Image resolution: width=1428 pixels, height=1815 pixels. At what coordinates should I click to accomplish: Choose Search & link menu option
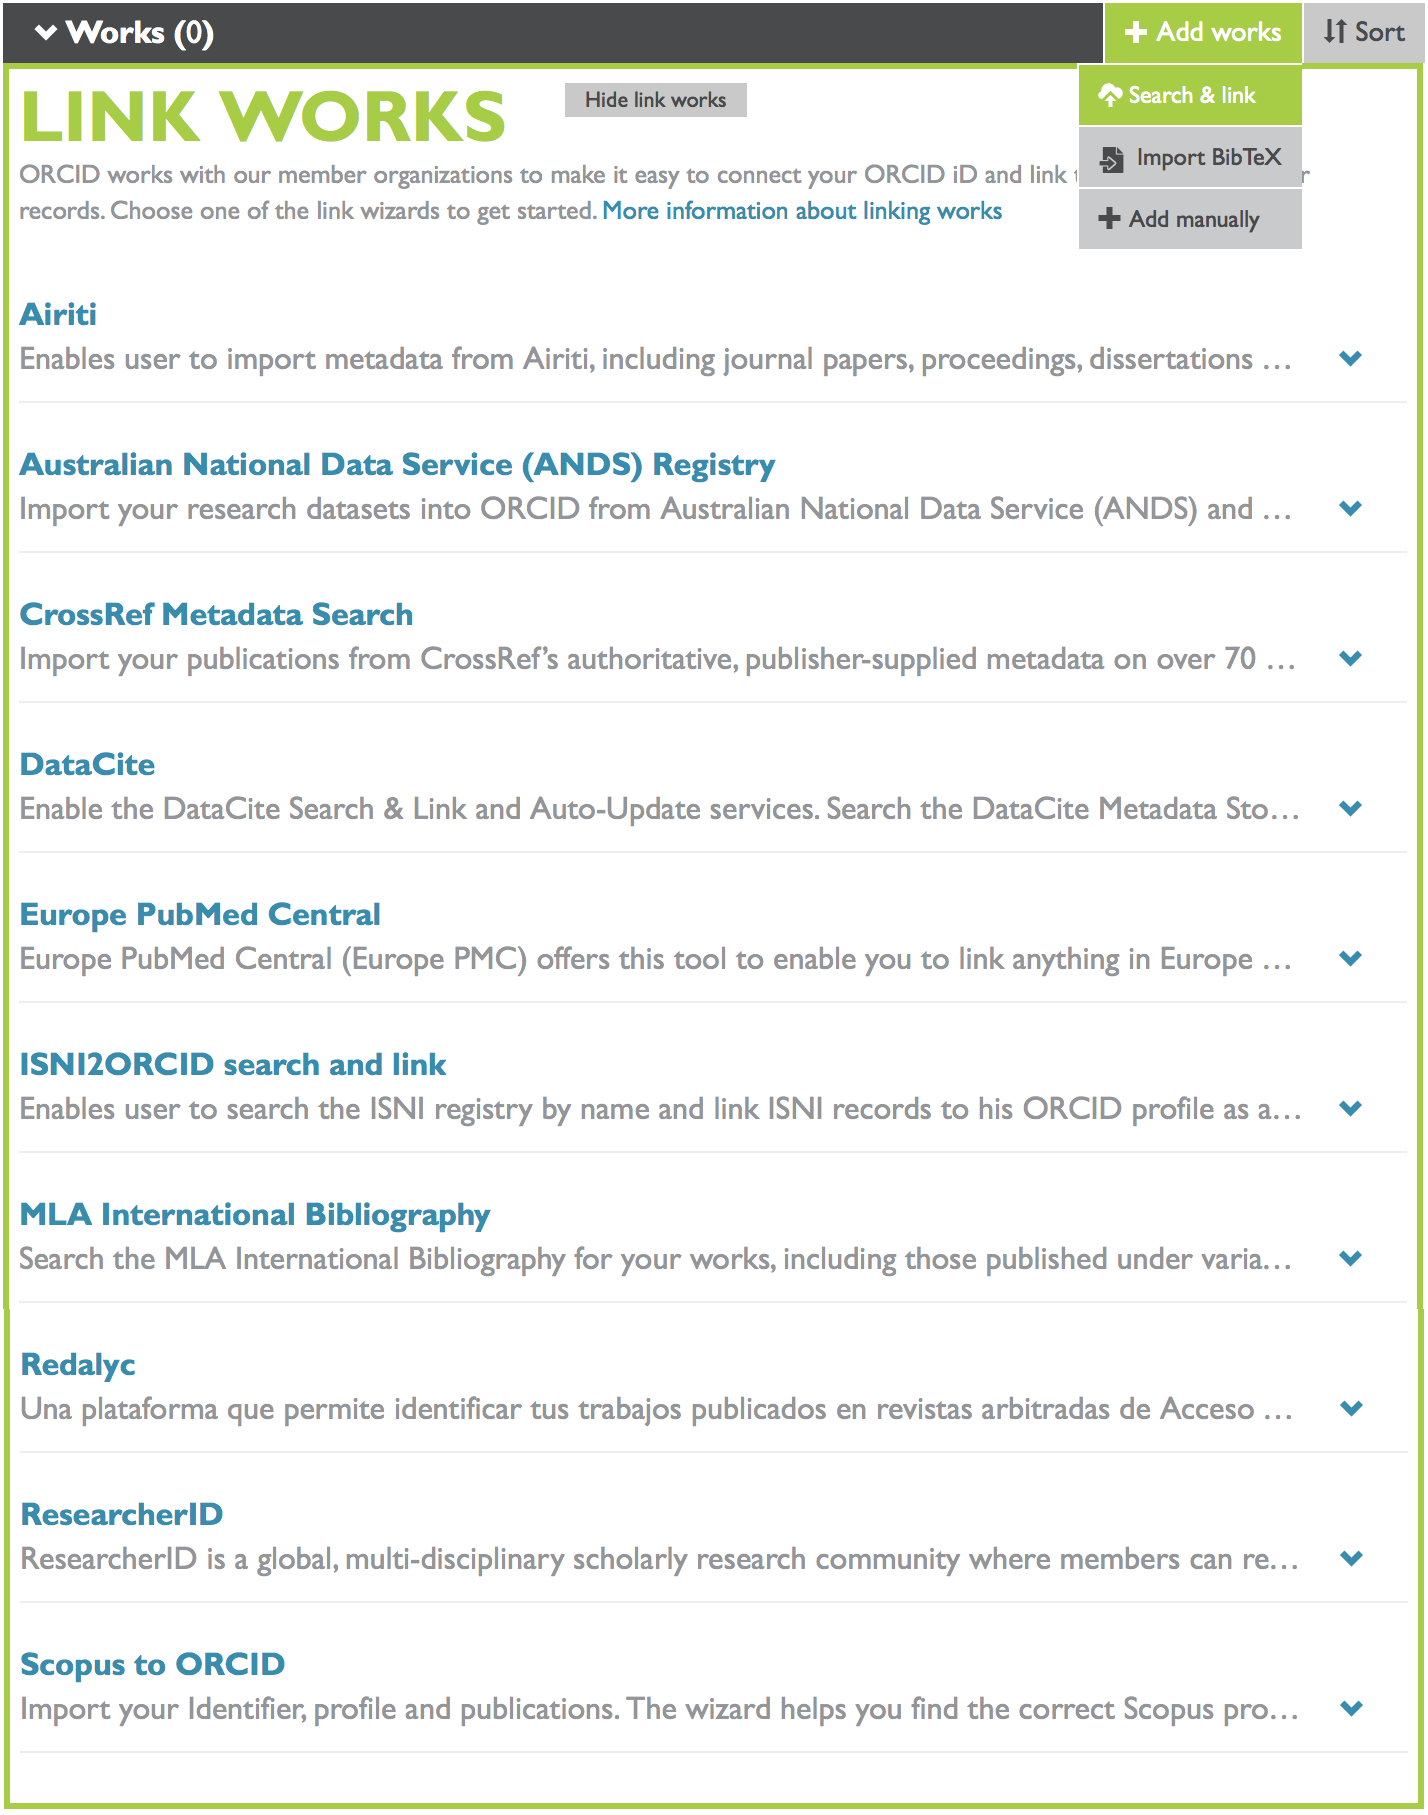click(x=1190, y=96)
